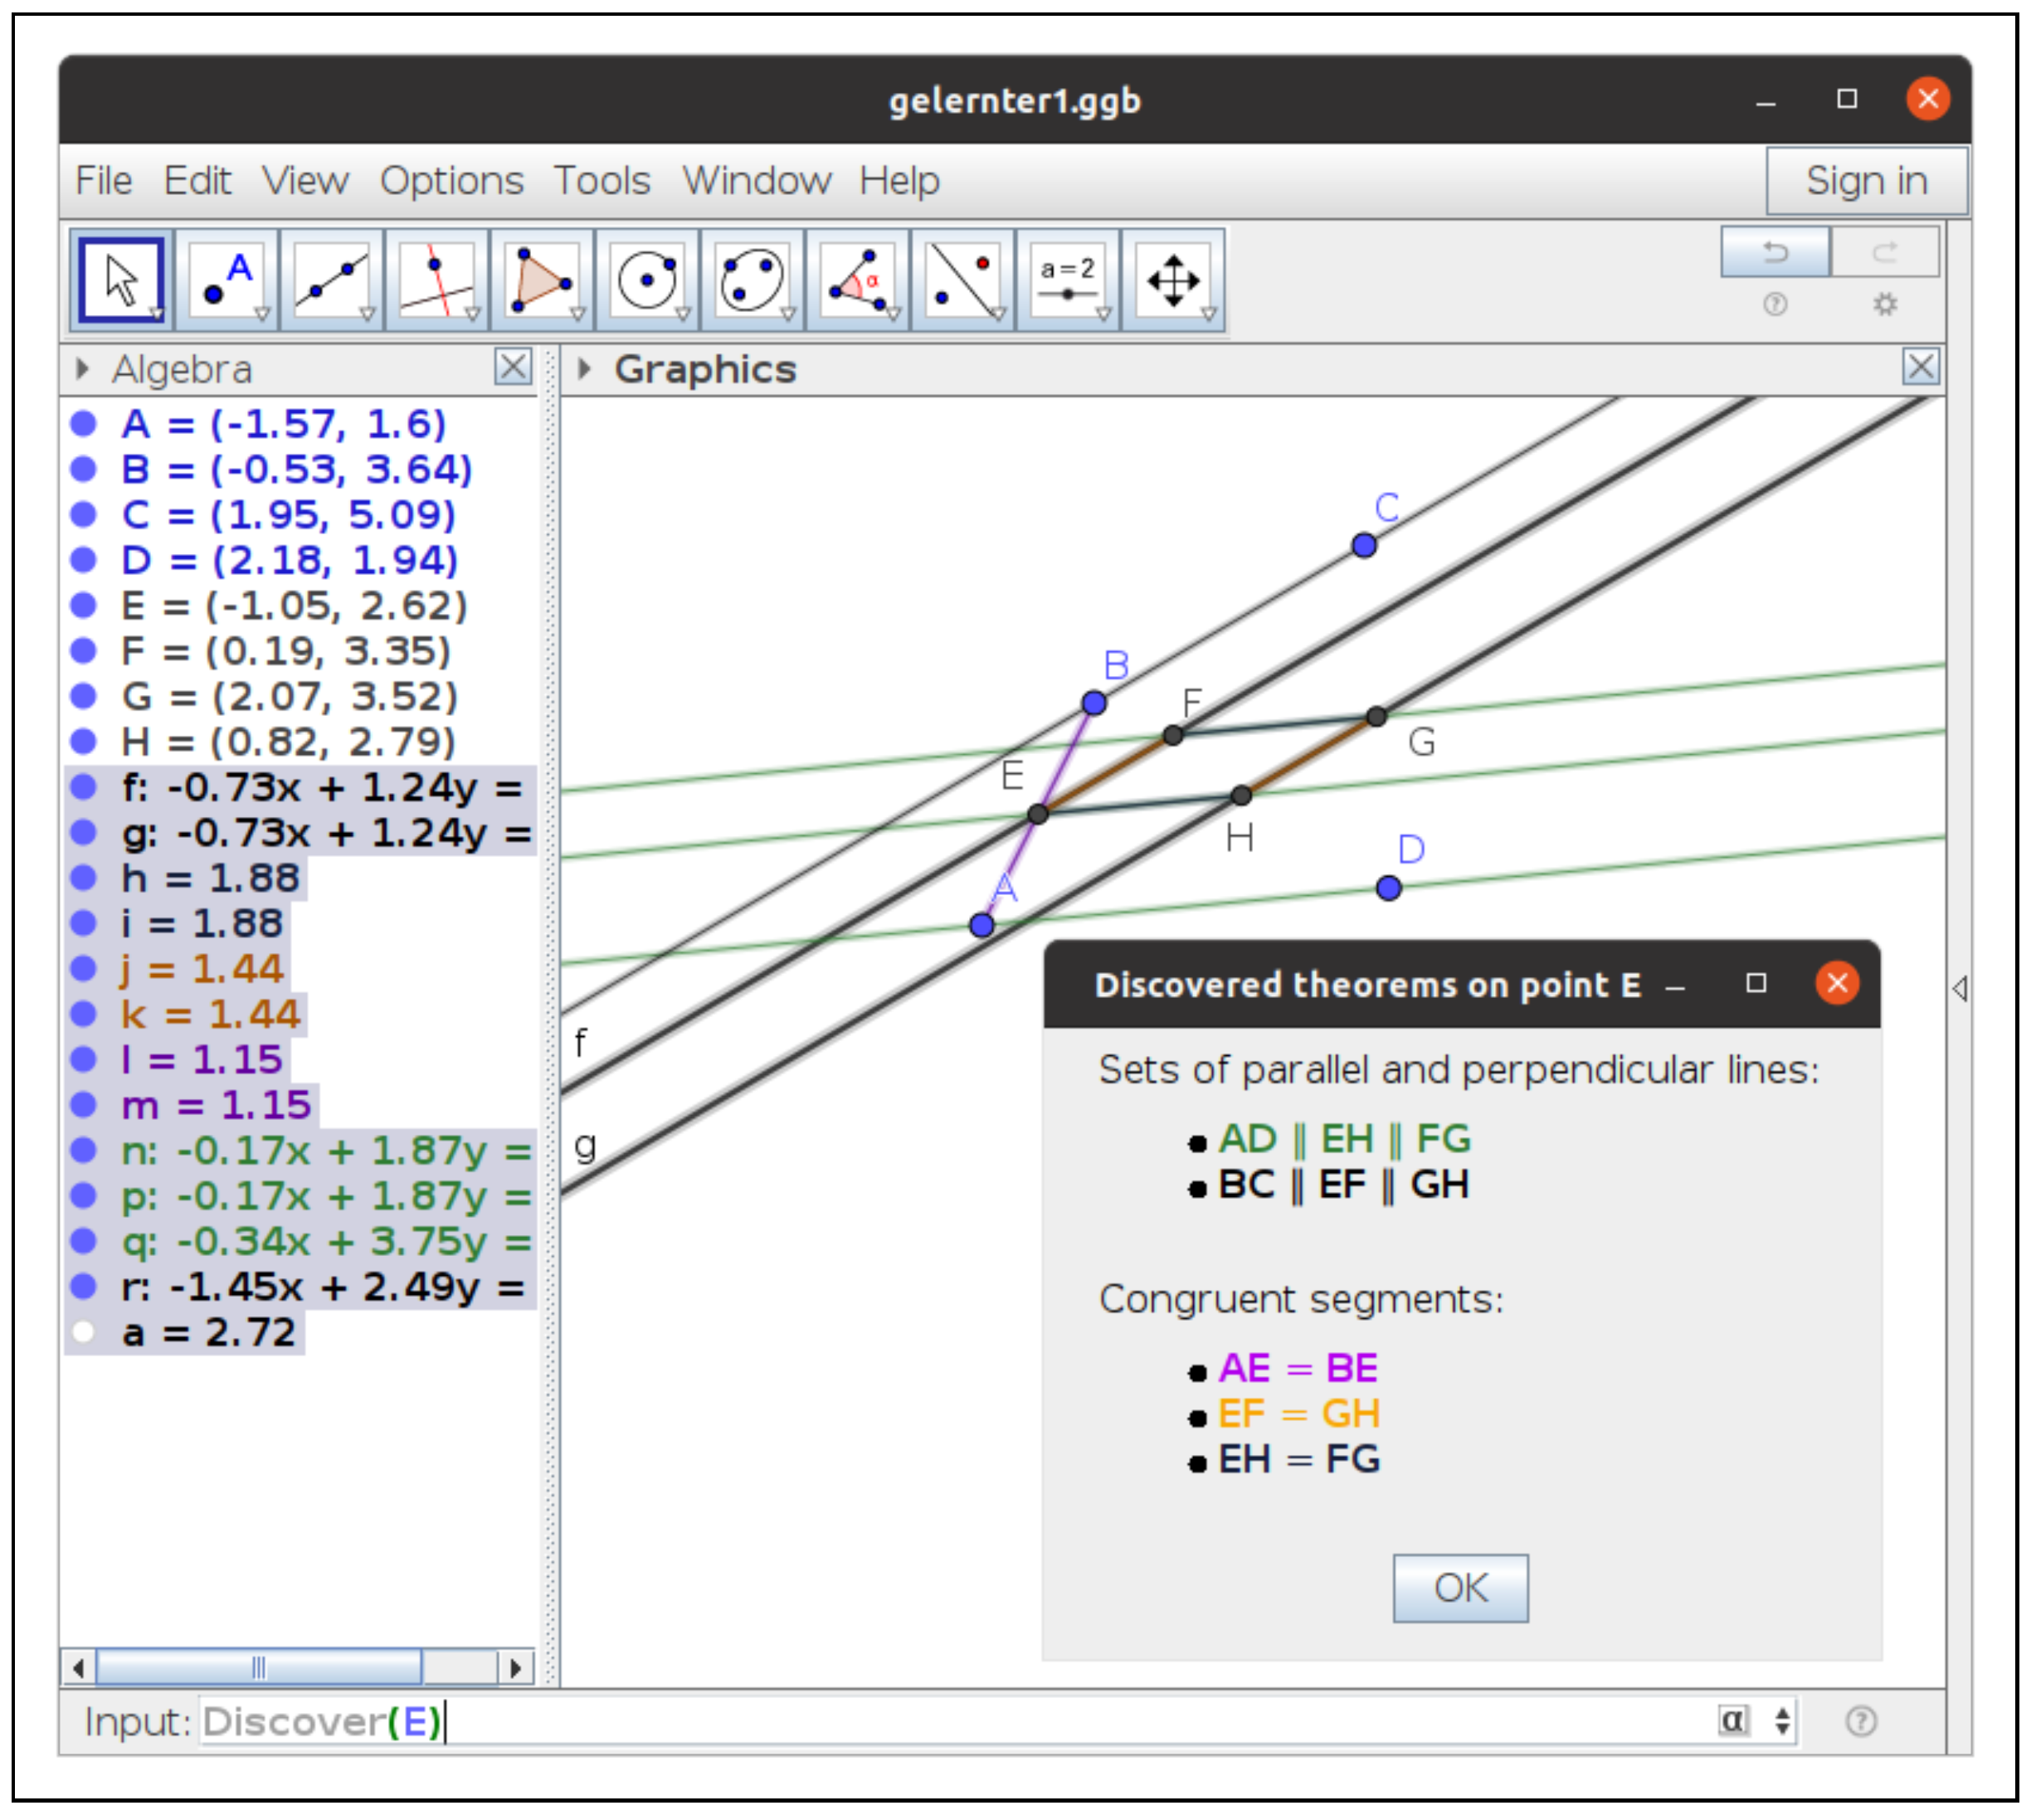Toggle visibility bullet of line f
2036x1820 pixels.
click(x=84, y=788)
